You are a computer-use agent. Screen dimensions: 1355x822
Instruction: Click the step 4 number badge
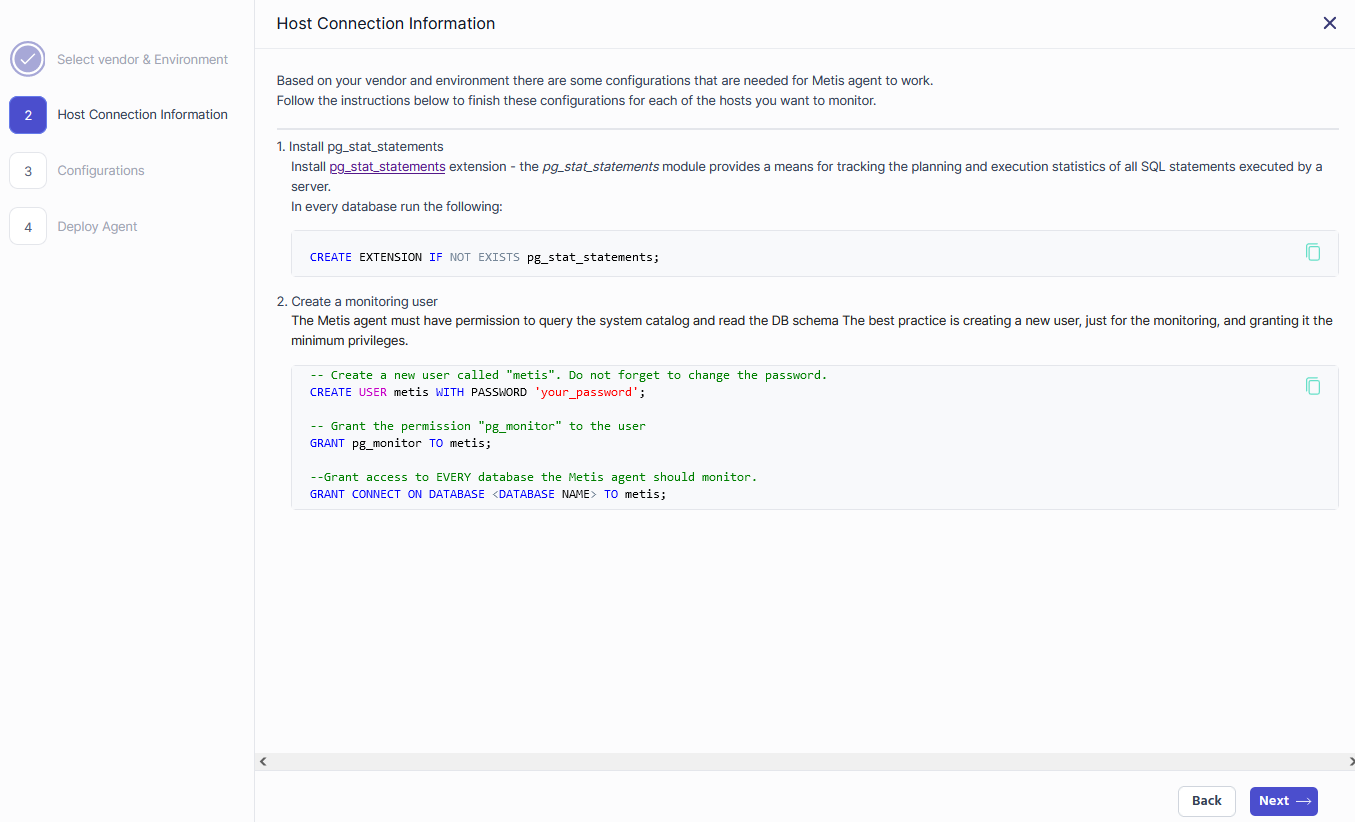[28, 227]
